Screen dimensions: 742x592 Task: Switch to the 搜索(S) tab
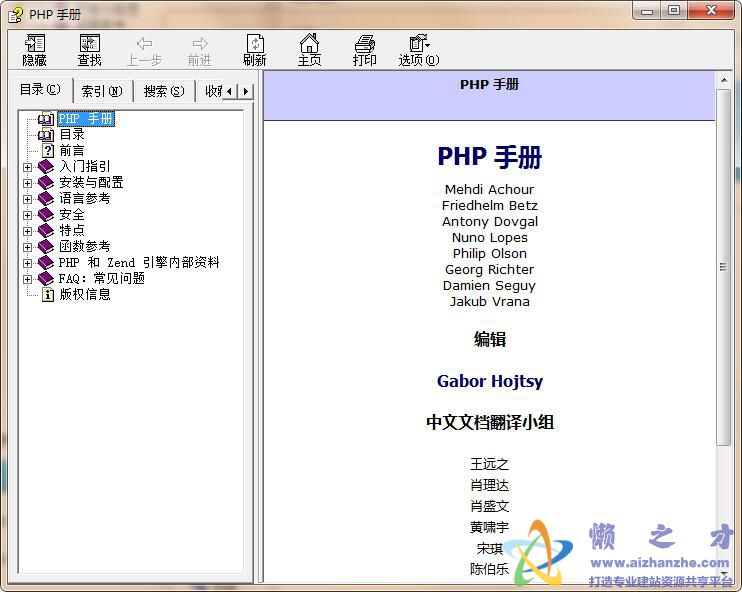(x=164, y=91)
